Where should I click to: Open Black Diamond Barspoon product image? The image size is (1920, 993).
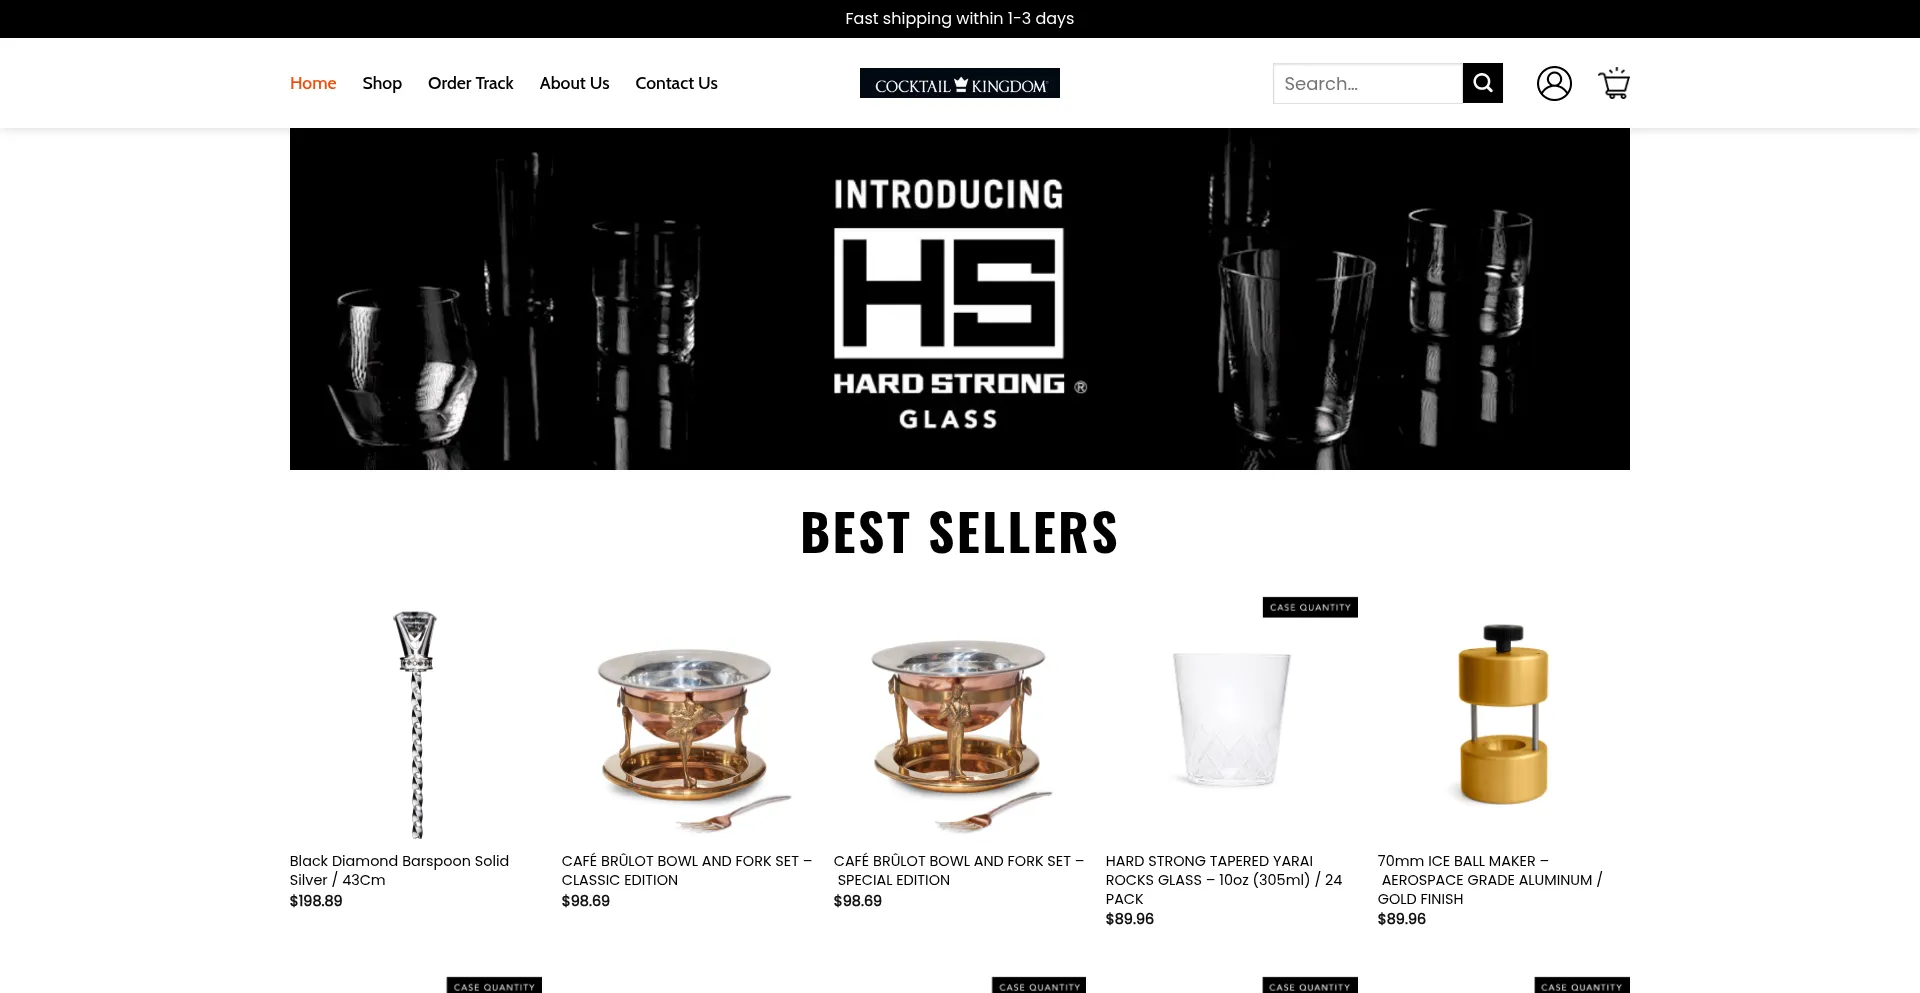point(416,724)
